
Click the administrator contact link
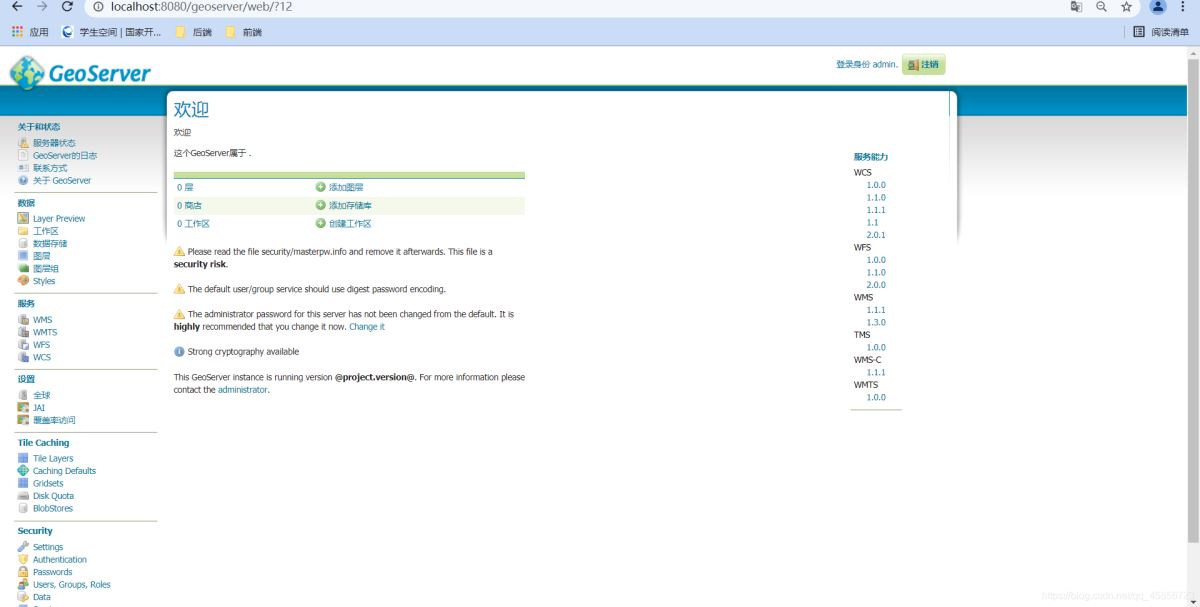243,390
